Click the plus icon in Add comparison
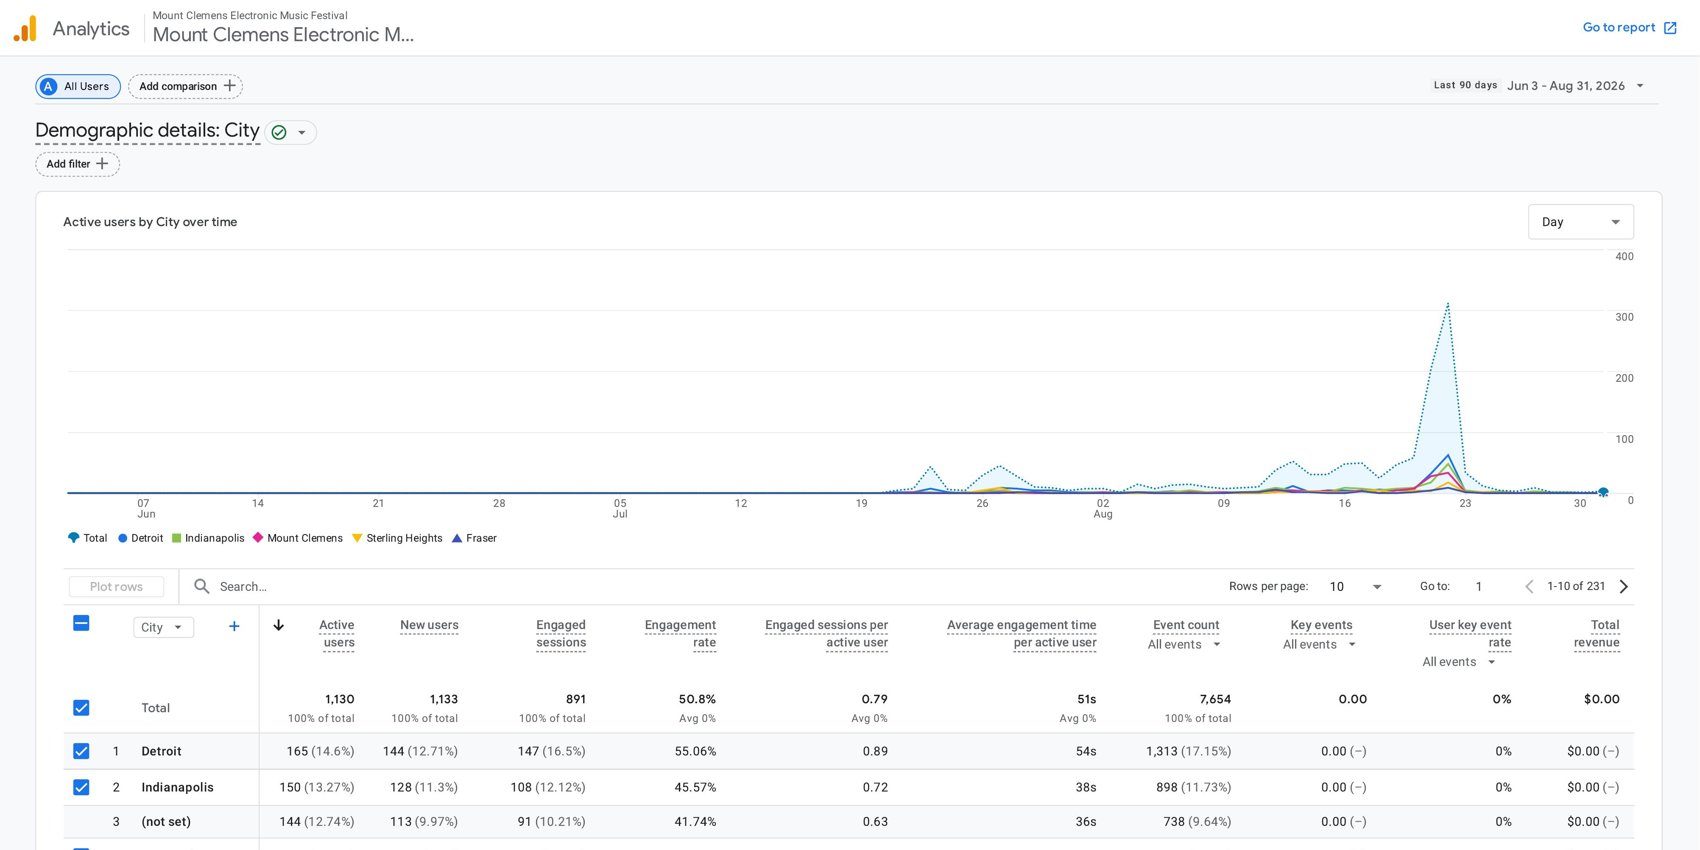The image size is (1700, 850). click(x=230, y=86)
